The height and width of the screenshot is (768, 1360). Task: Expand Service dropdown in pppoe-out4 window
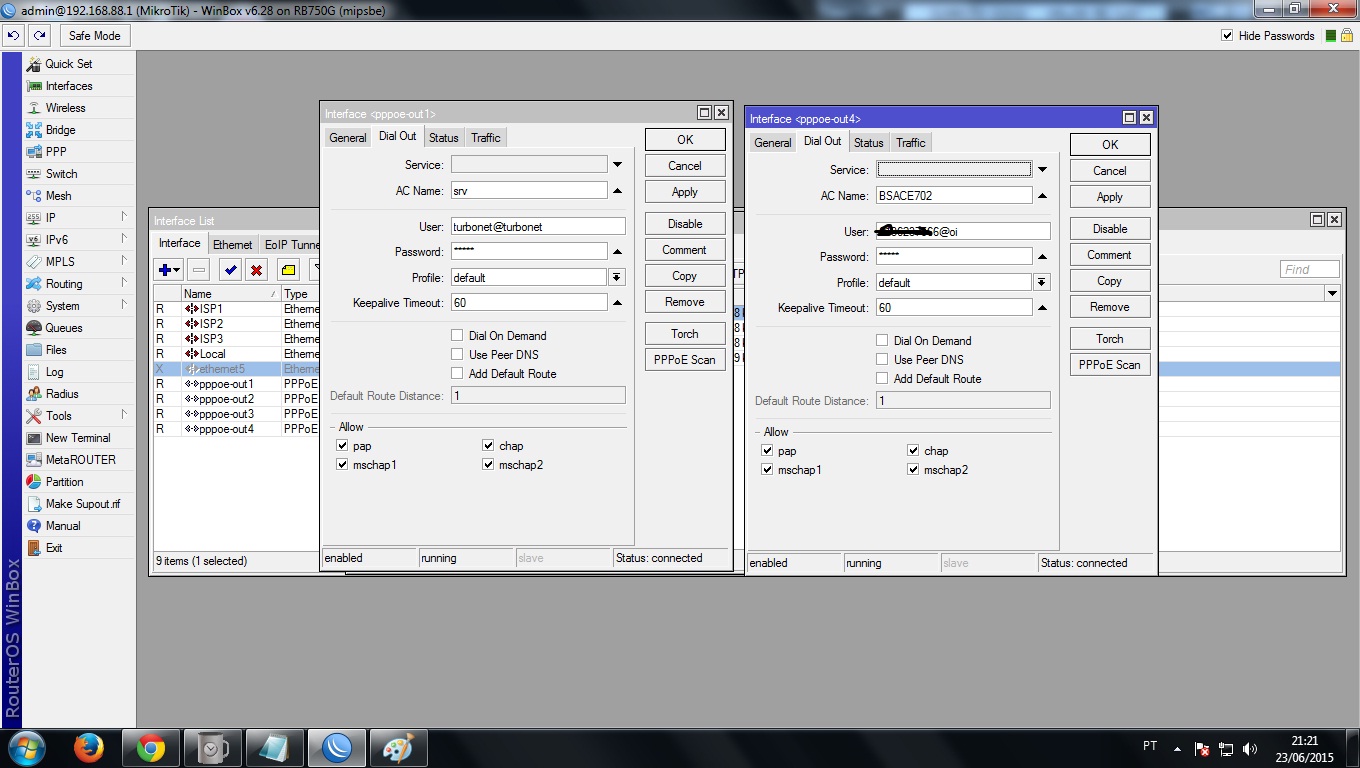pyautogui.click(x=1042, y=170)
